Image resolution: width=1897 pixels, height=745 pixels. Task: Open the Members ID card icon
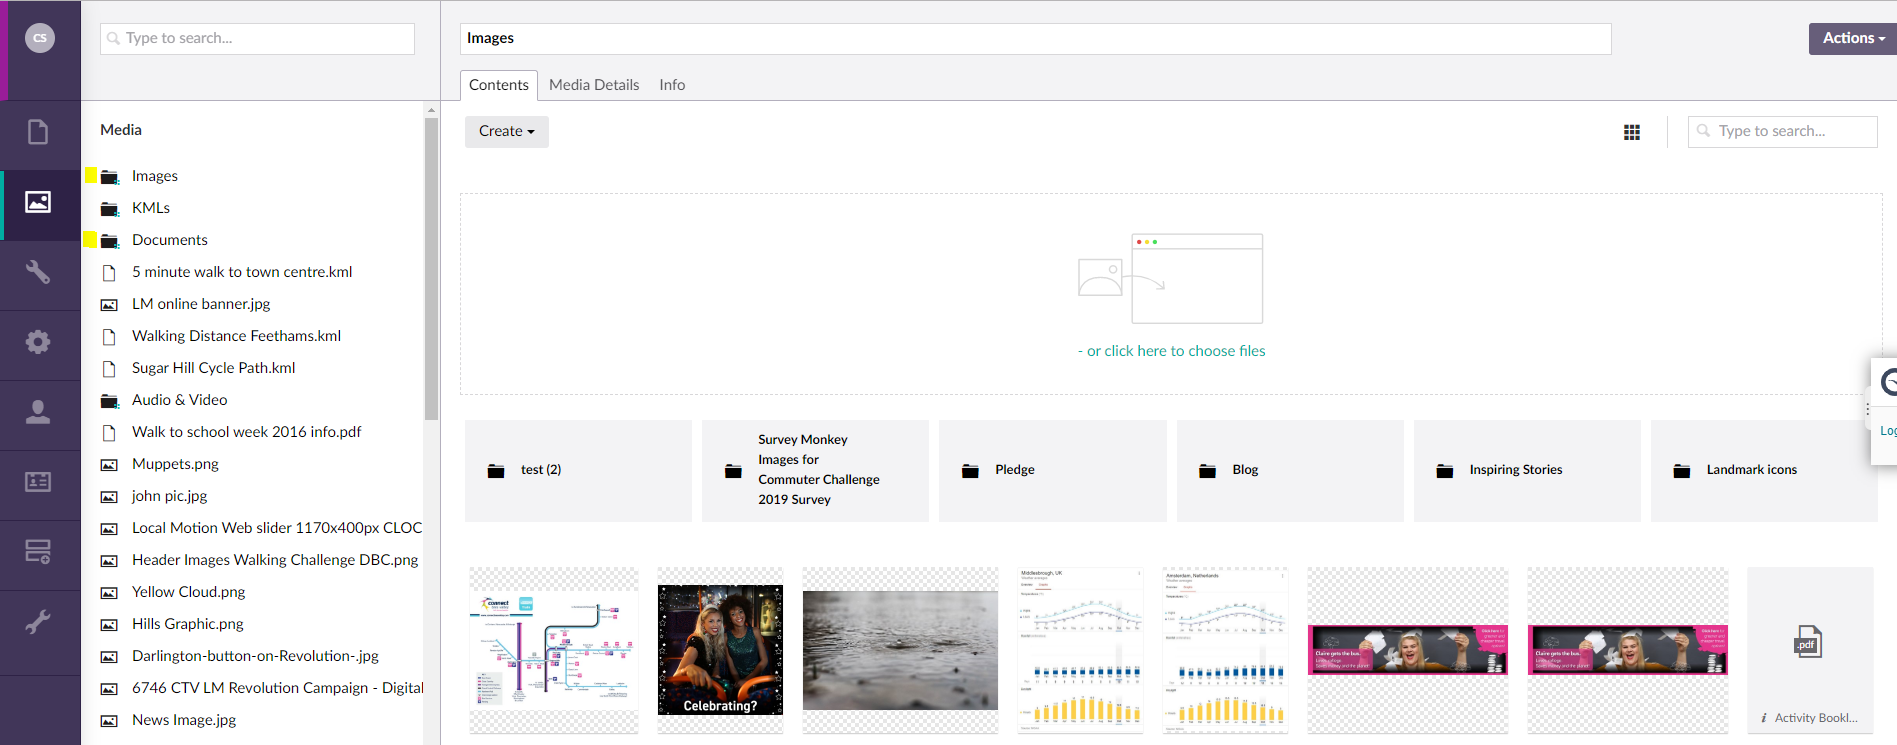(38, 482)
